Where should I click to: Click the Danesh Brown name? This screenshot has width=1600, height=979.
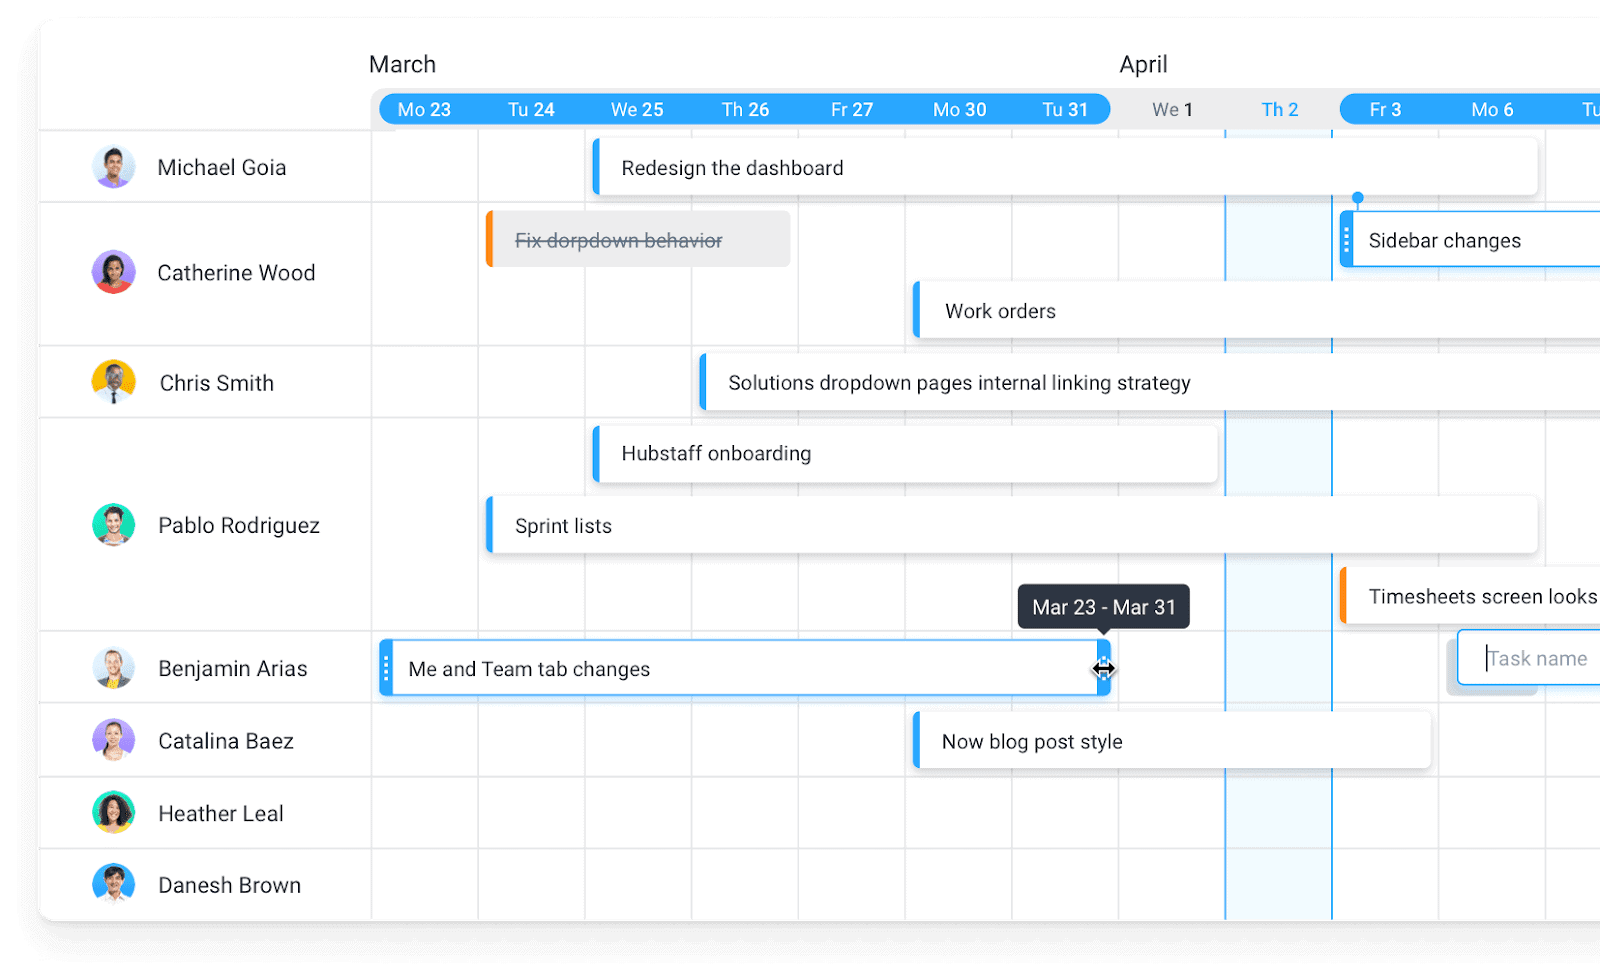coord(230,884)
